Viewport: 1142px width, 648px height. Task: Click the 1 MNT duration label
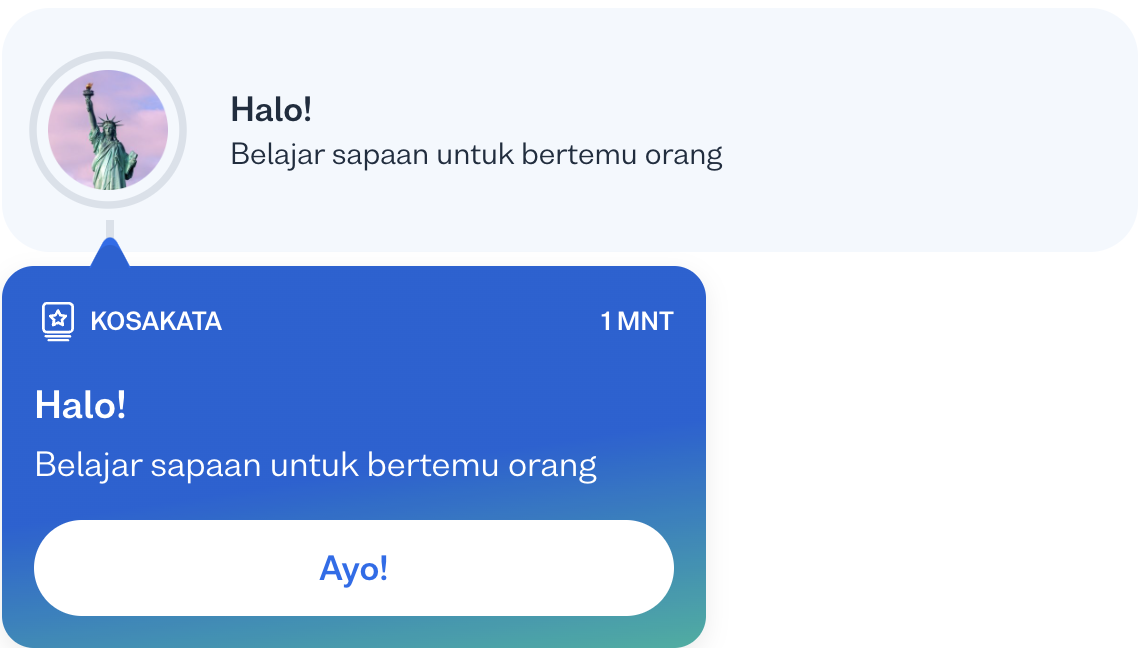(x=637, y=321)
